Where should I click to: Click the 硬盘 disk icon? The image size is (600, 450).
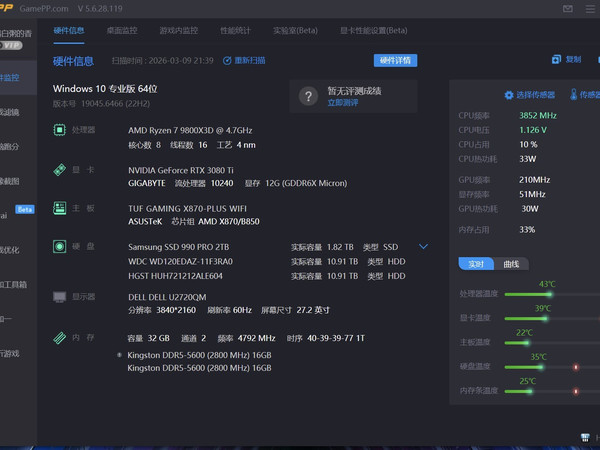(59, 246)
